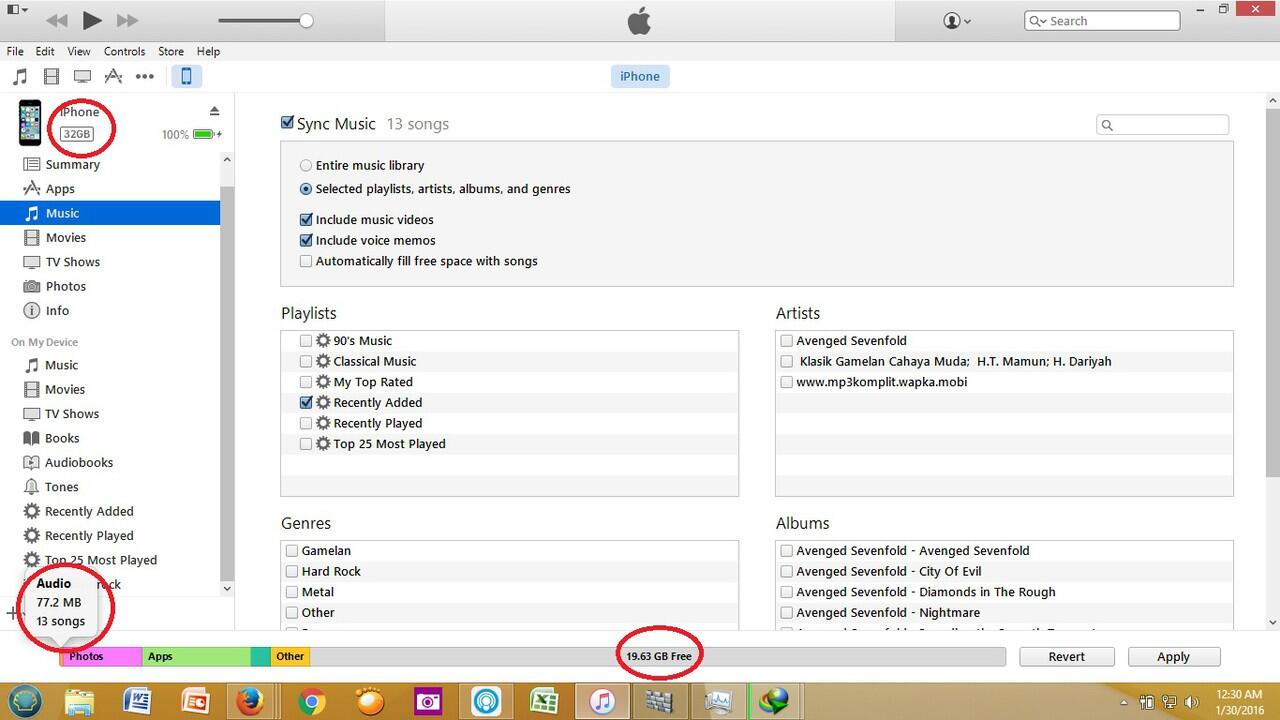
Task: Enable Automatically fill free space with songs
Action: coord(306,261)
